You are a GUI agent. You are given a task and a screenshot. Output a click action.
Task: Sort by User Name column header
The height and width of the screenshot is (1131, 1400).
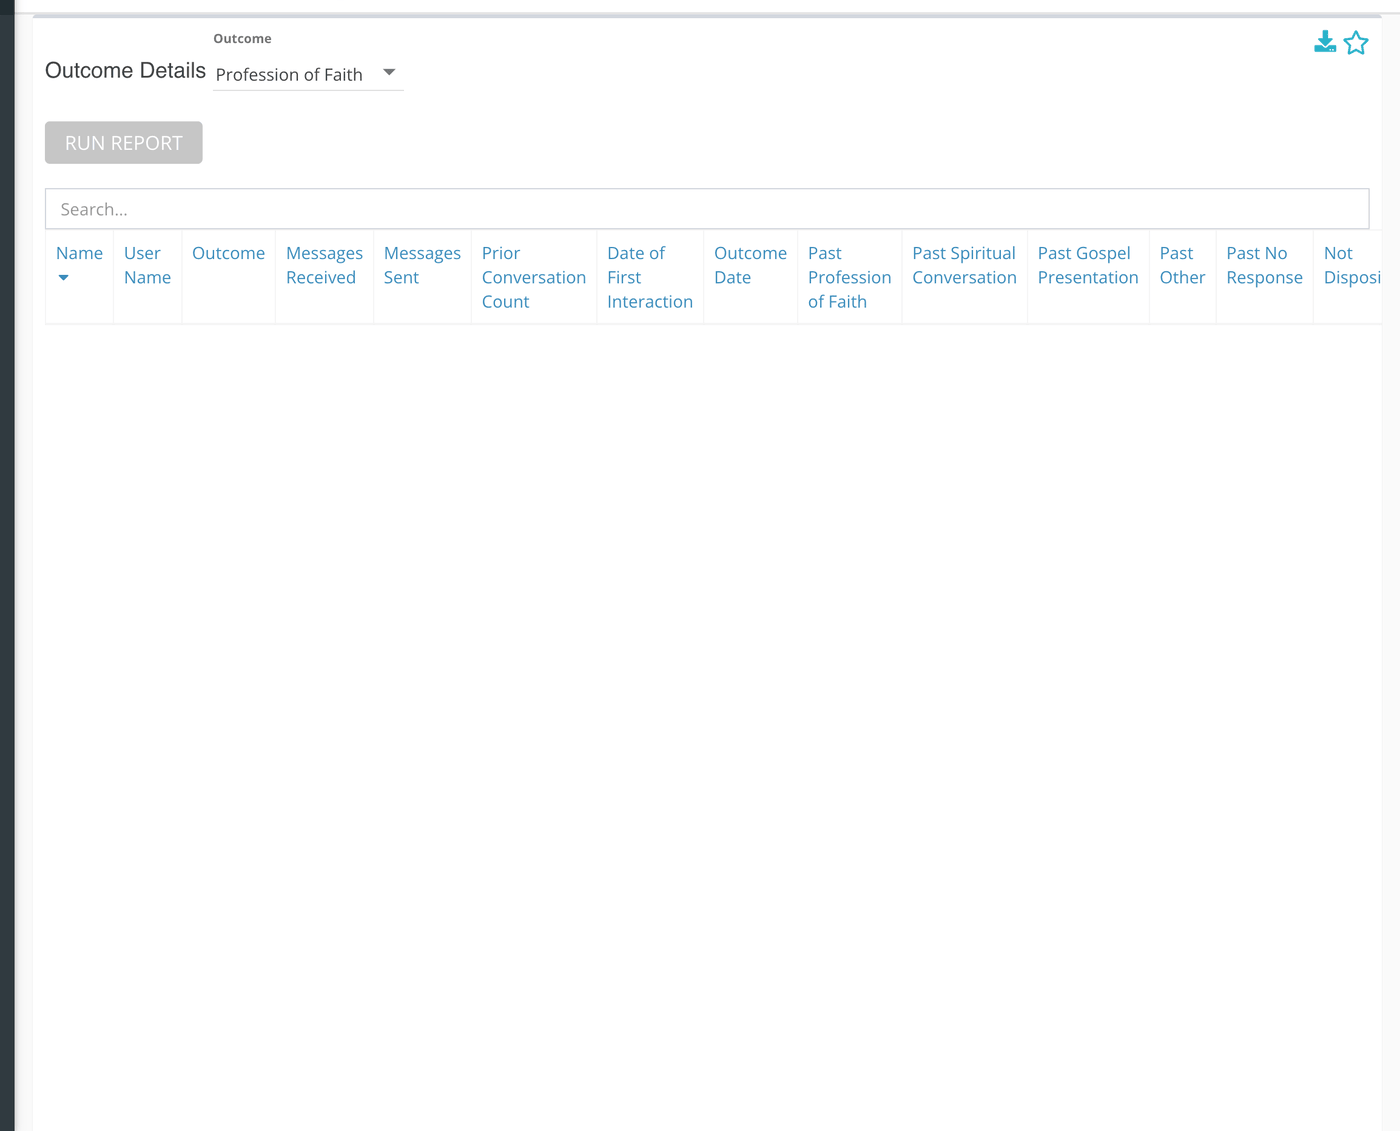147,265
